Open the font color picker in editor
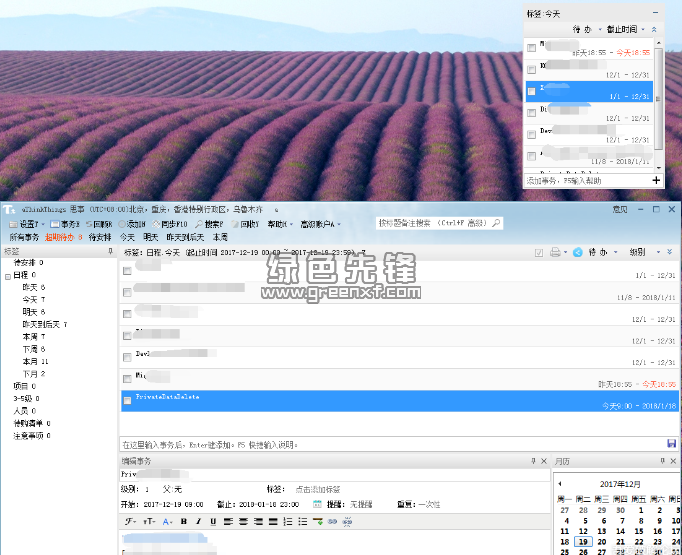682x555 pixels. coord(167,522)
